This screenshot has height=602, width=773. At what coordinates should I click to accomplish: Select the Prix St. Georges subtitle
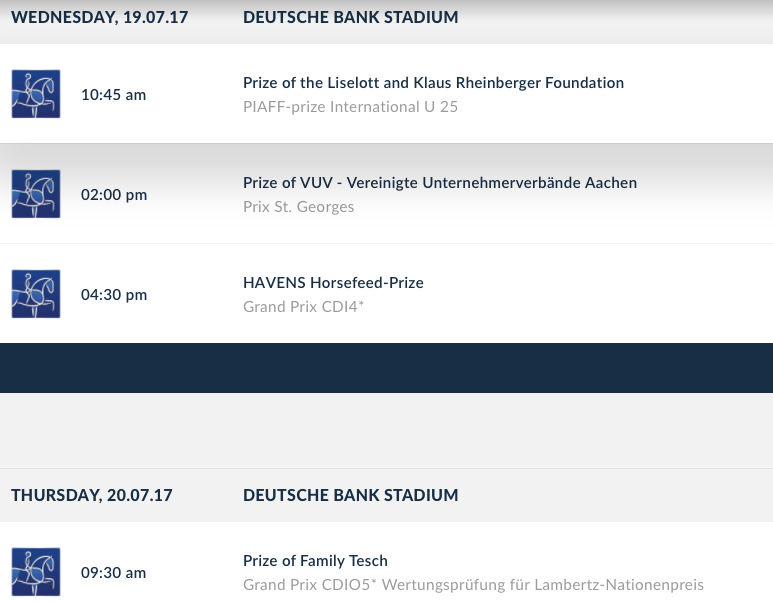pos(298,207)
